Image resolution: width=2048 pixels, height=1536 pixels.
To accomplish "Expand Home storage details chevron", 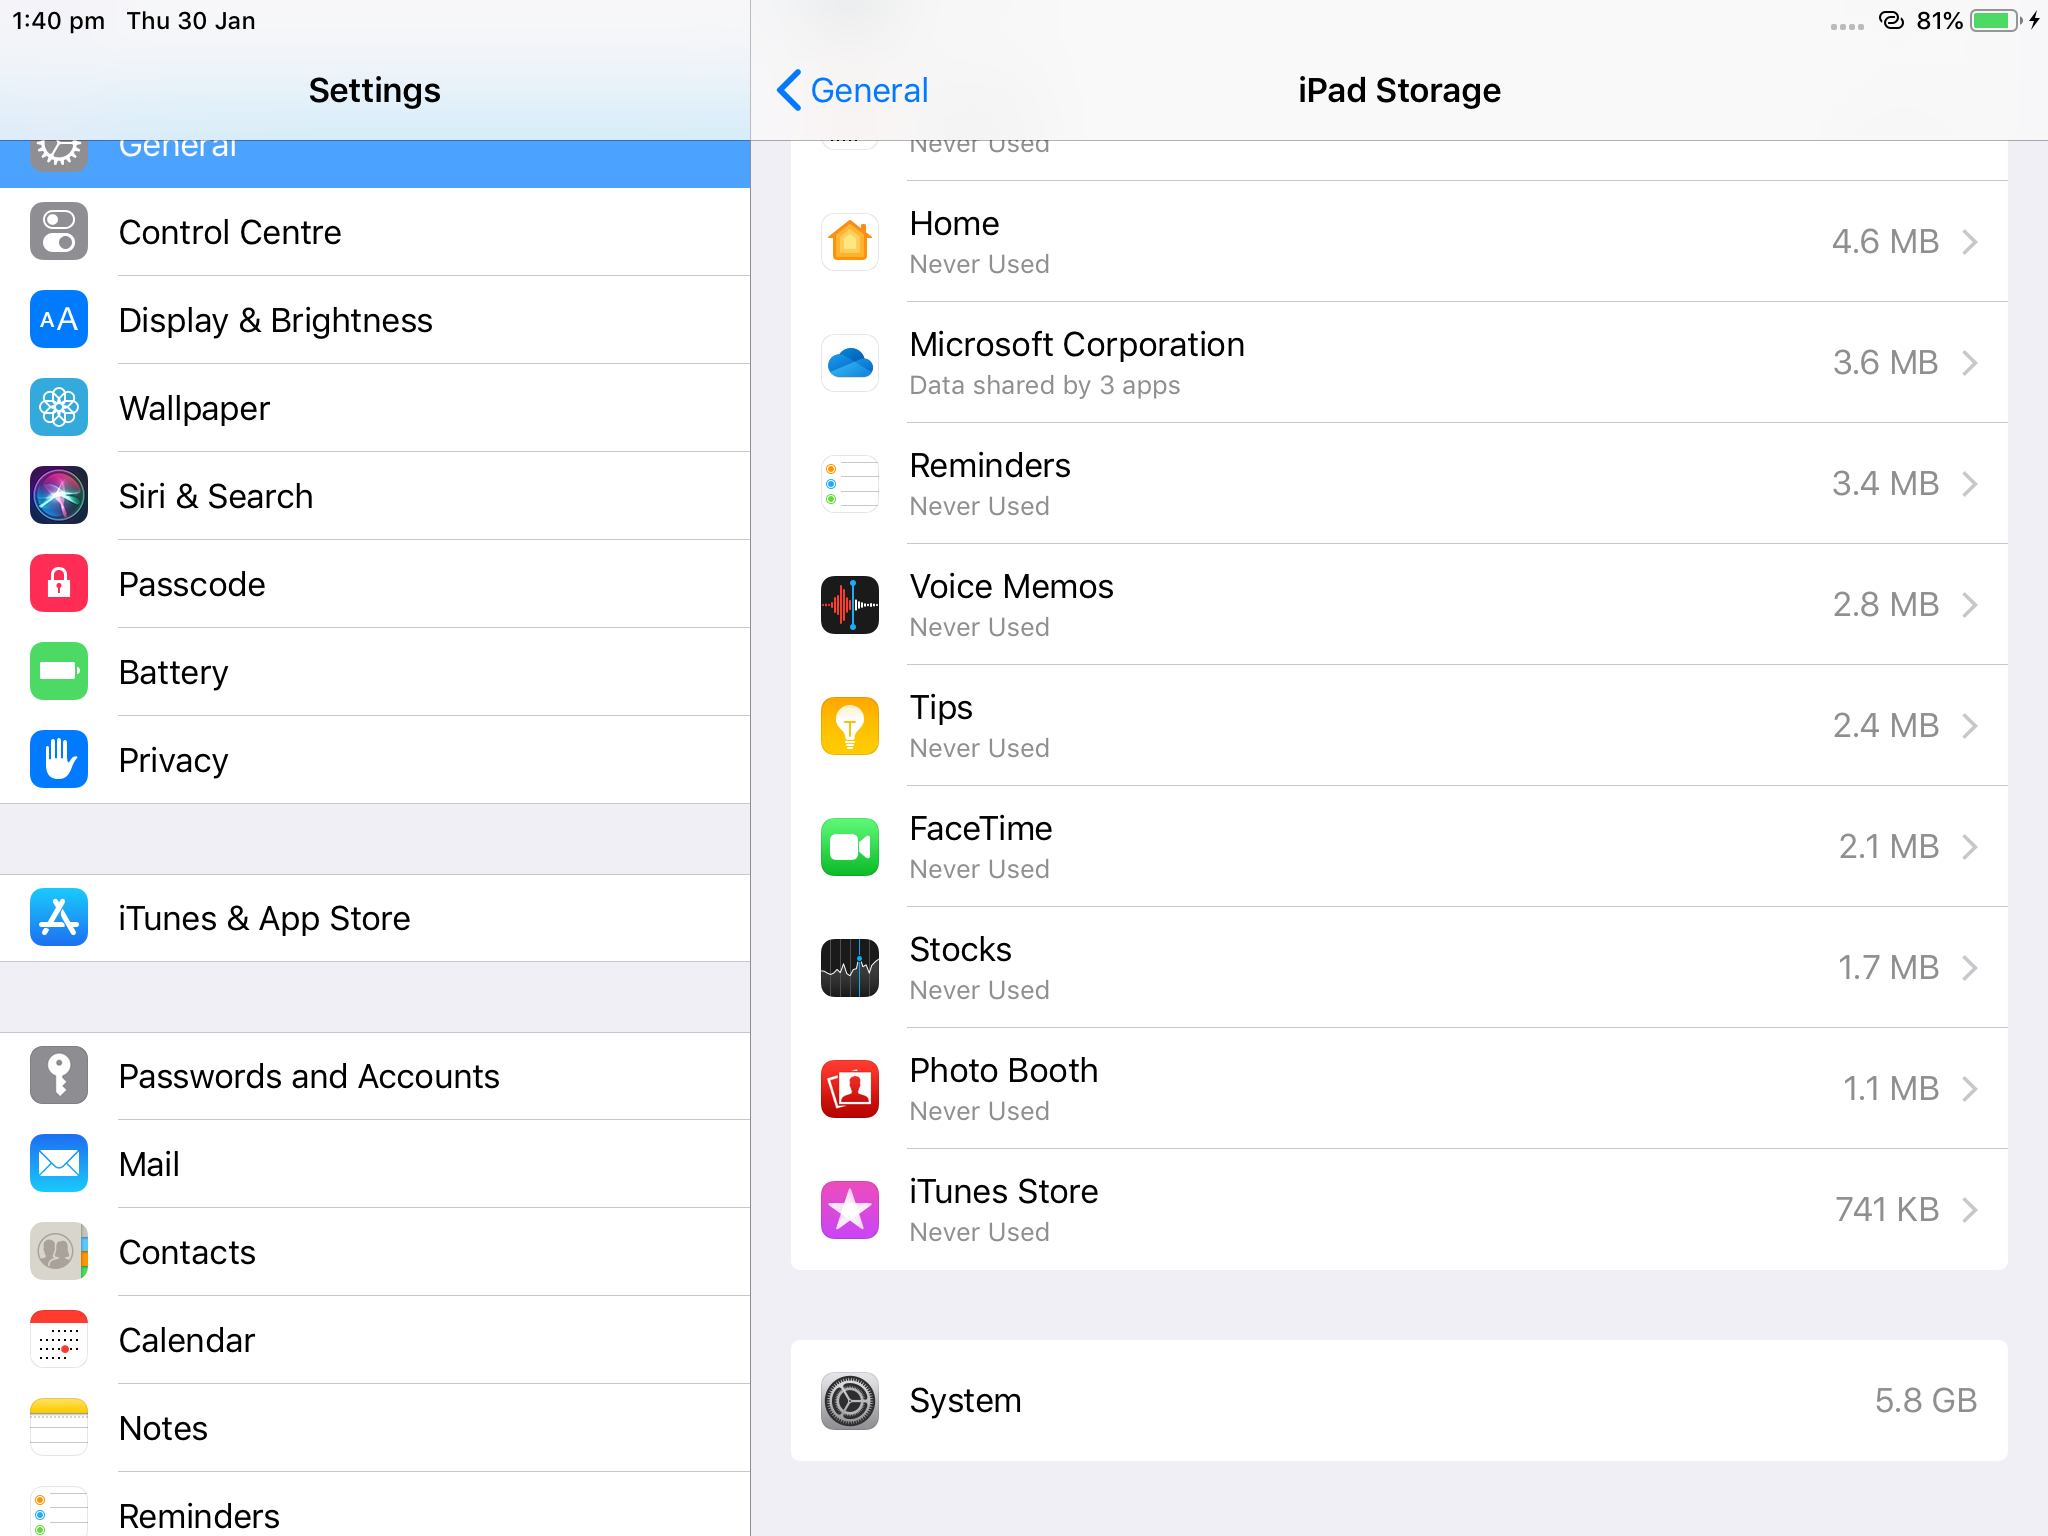I will (x=1969, y=242).
